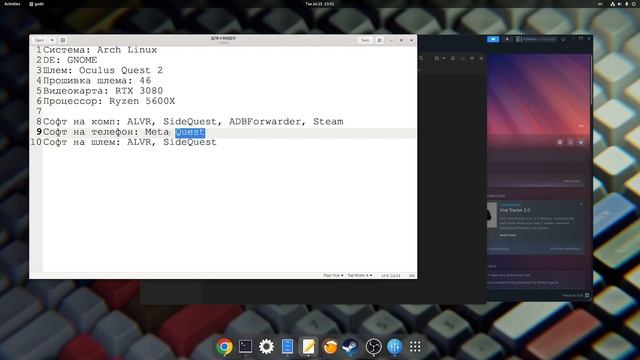Click the word Meta on line 9
The width and height of the screenshot is (640, 360).
157,132
